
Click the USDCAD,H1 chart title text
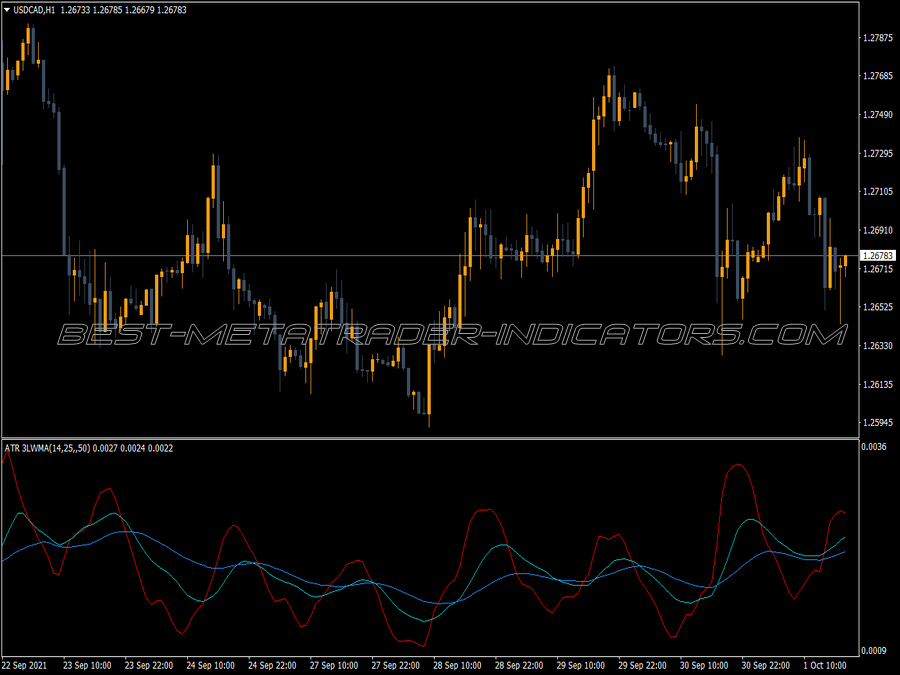(34, 10)
